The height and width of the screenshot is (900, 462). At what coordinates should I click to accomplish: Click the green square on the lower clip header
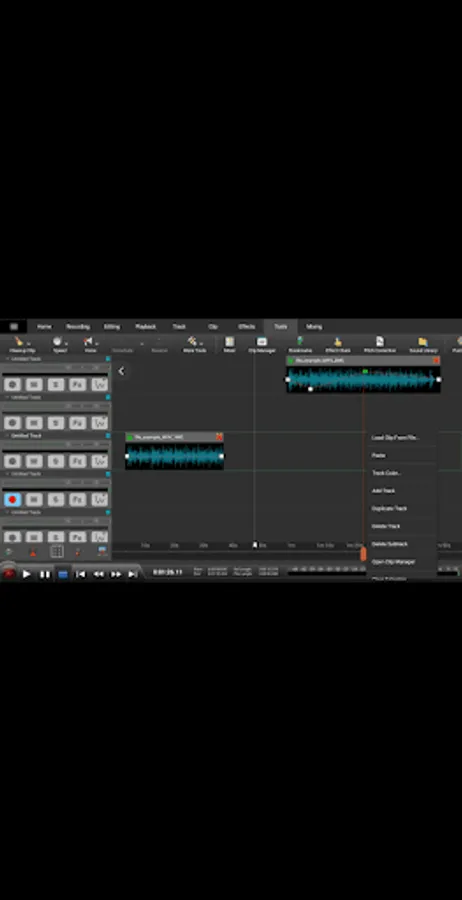pos(130,437)
